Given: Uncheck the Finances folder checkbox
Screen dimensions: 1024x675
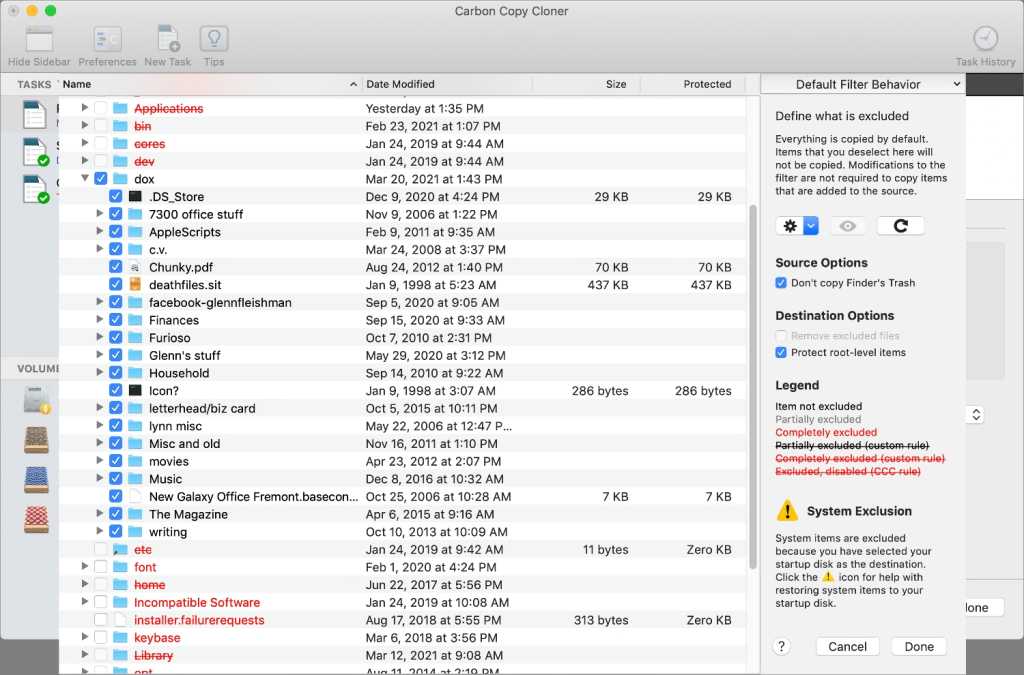Looking at the screenshot, I should (x=116, y=319).
